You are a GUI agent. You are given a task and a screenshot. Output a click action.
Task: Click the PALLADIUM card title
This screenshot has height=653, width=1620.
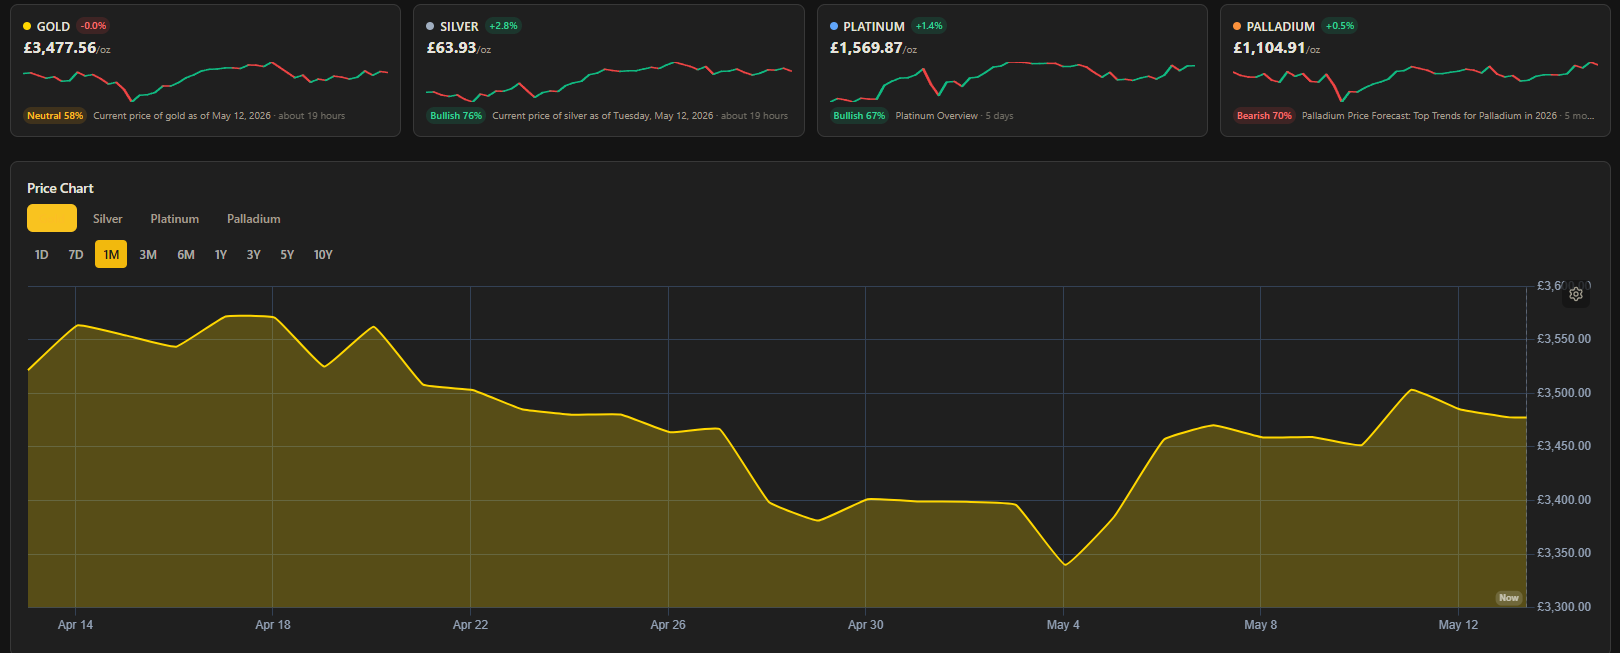click(x=1280, y=27)
